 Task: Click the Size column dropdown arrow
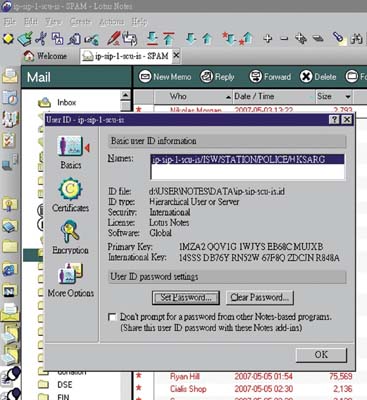click(348, 97)
